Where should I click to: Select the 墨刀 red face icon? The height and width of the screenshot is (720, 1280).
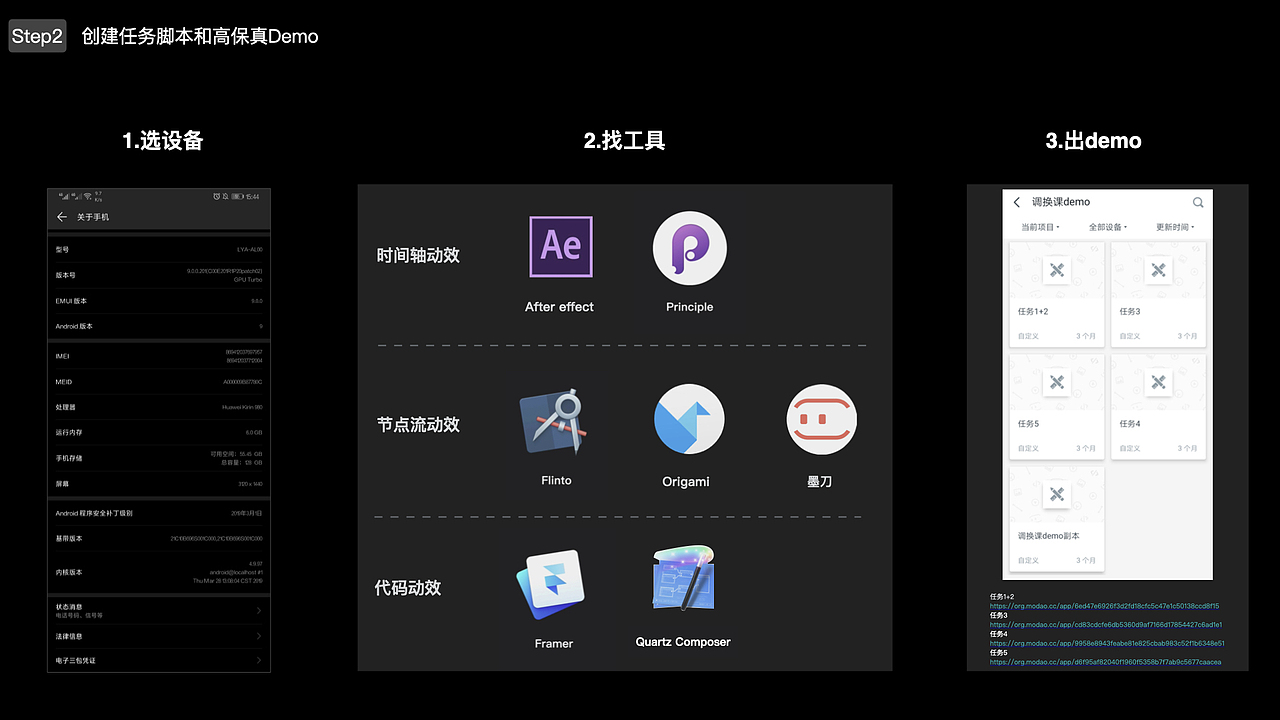822,420
